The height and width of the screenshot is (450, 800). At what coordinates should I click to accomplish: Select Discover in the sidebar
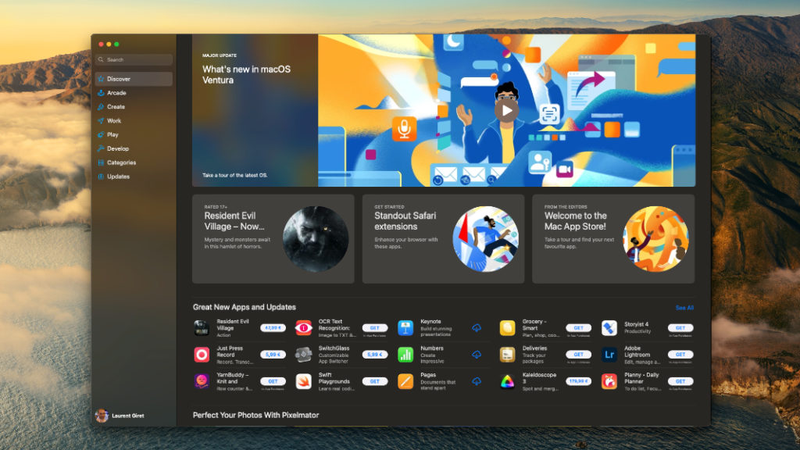pos(134,79)
